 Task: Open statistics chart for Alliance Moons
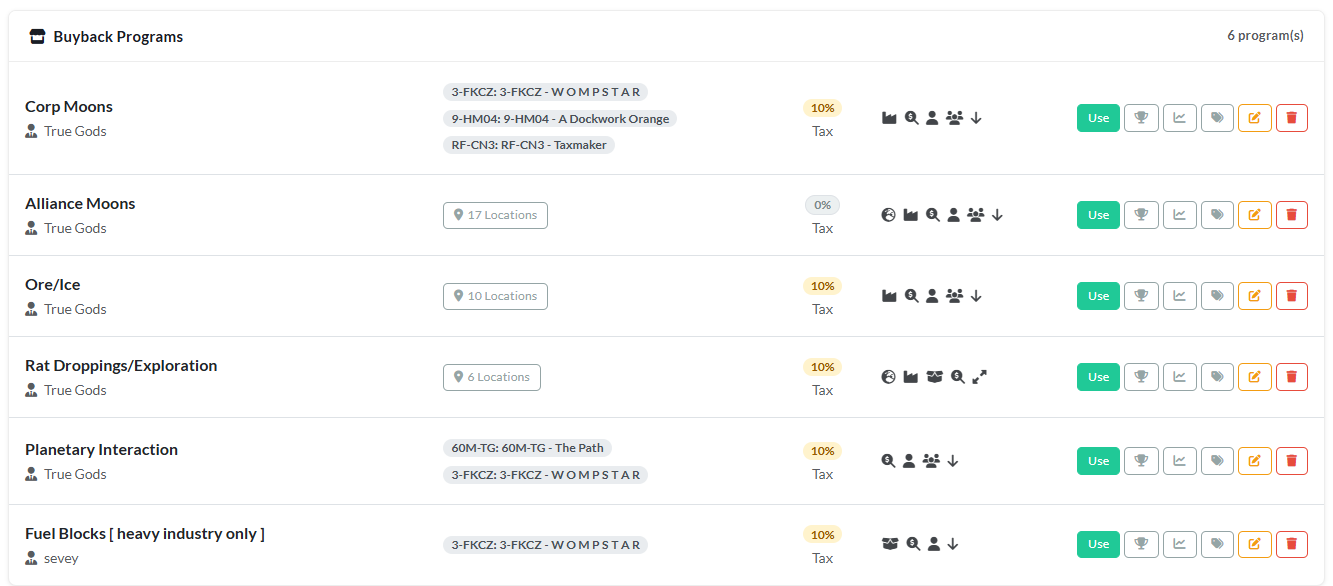[x=1180, y=215]
